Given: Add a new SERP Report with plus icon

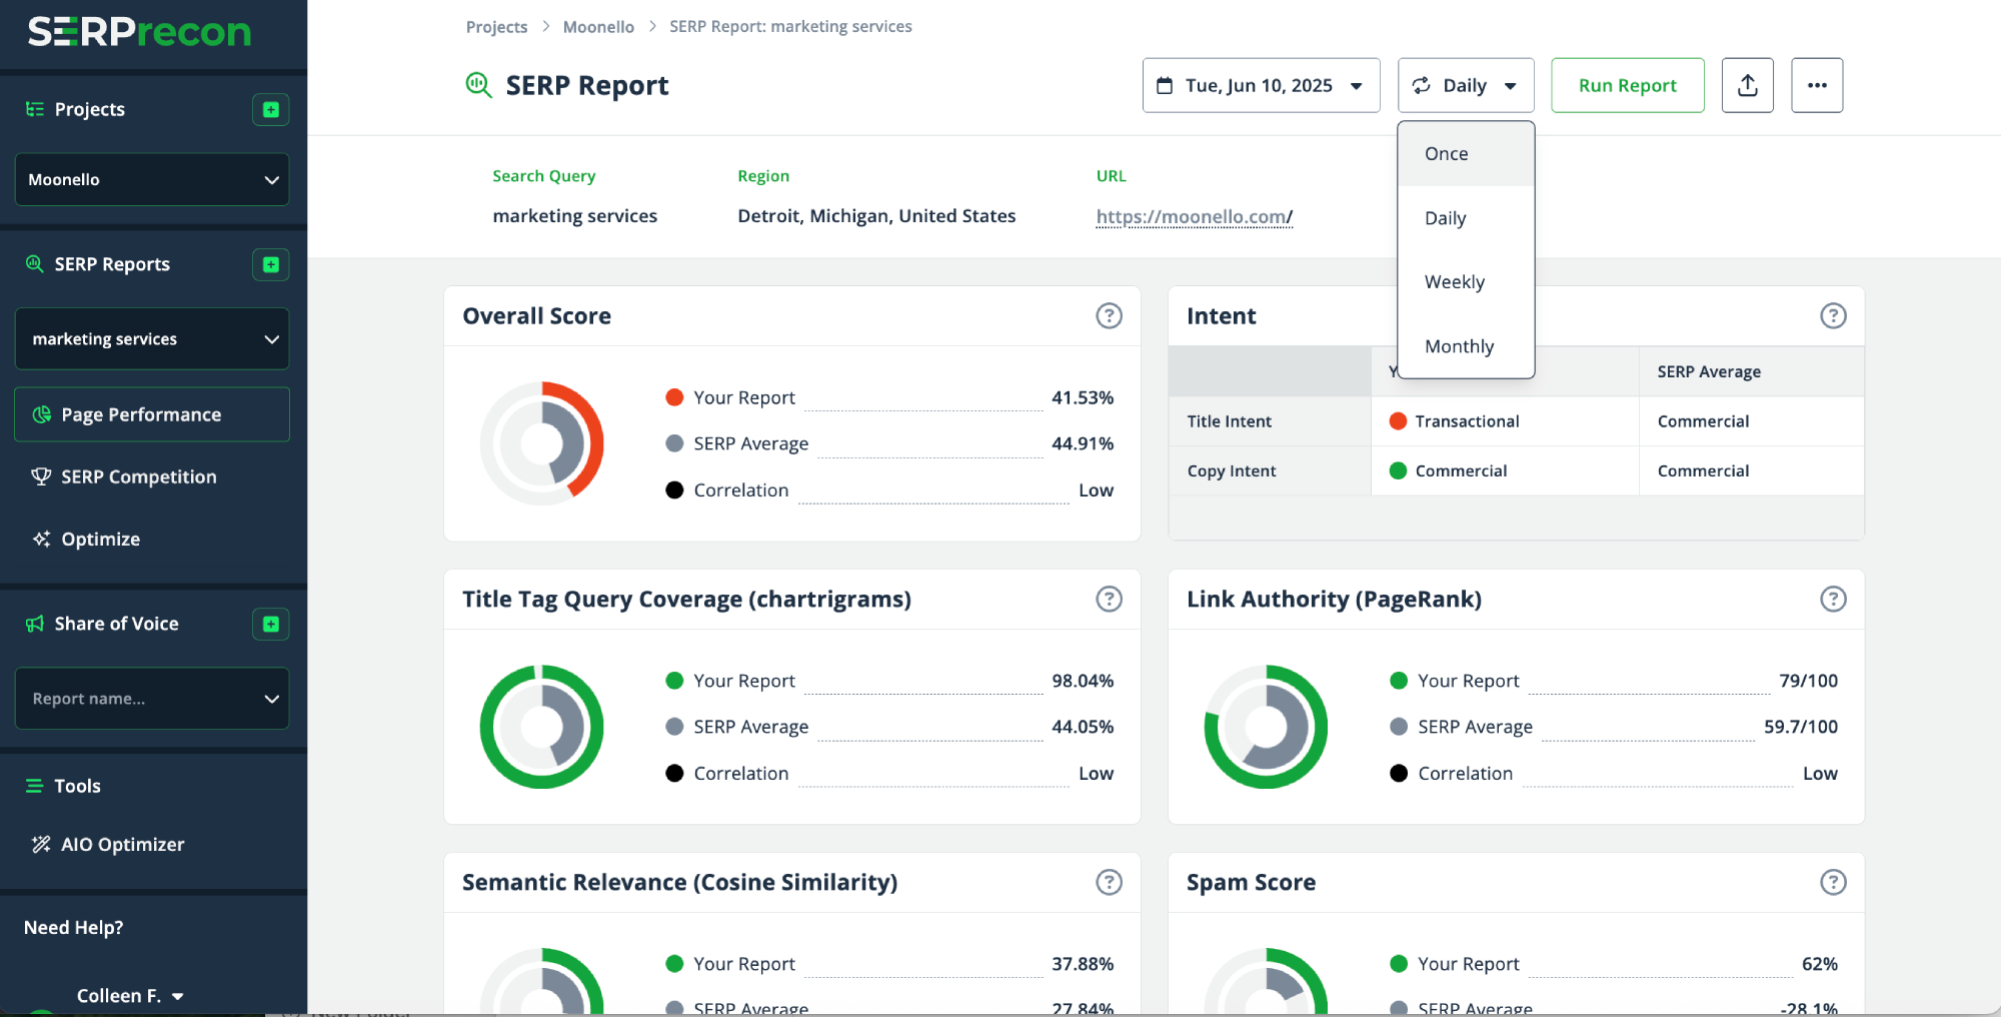Looking at the screenshot, I should [270, 264].
